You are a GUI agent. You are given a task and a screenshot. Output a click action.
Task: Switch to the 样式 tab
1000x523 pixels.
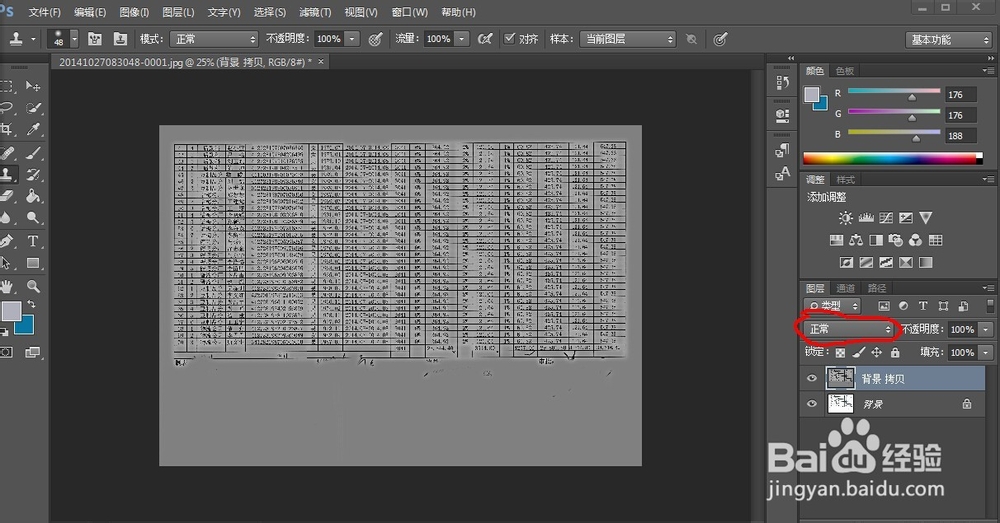tap(846, 180)
